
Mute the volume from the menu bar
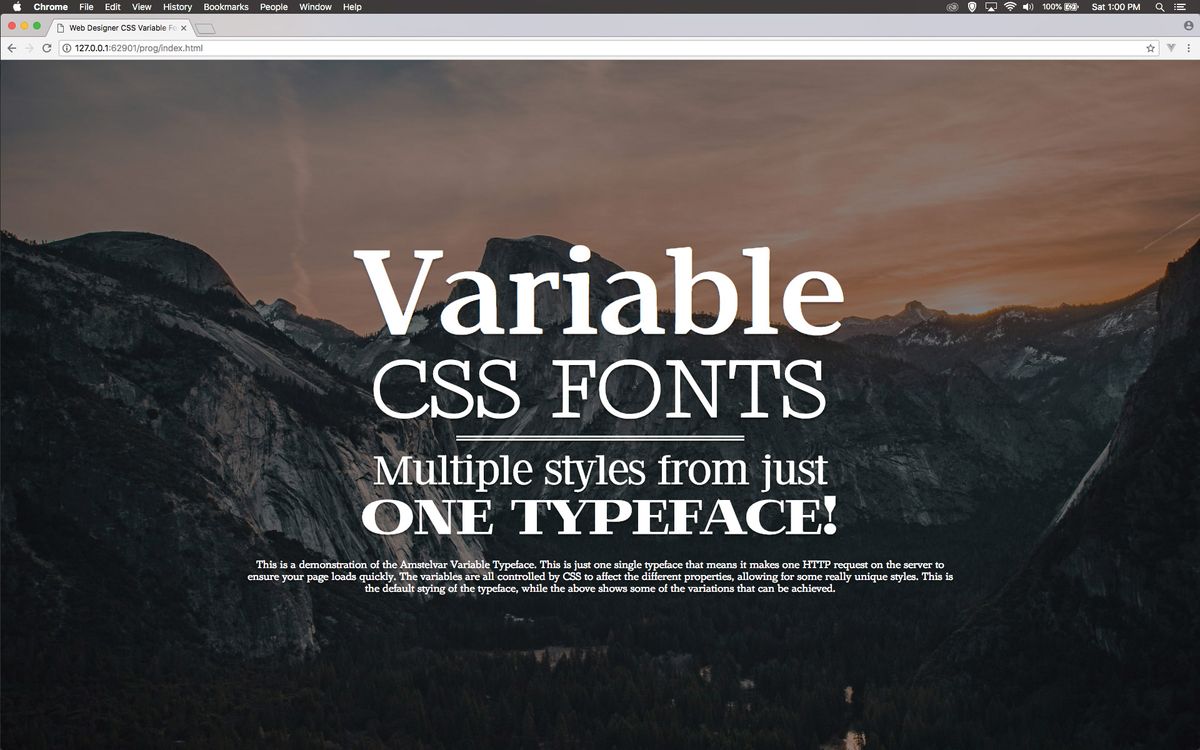pyautogui.click(x=1028, y=7)
